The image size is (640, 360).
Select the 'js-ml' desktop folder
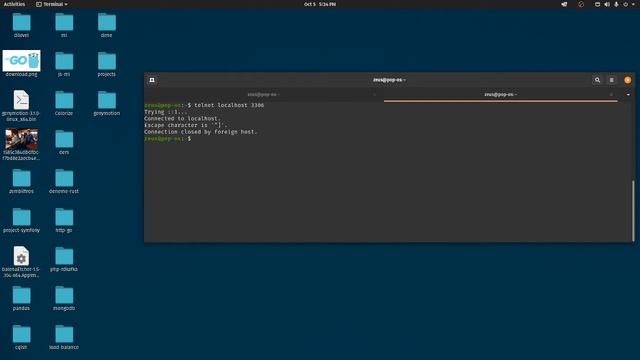64,64
